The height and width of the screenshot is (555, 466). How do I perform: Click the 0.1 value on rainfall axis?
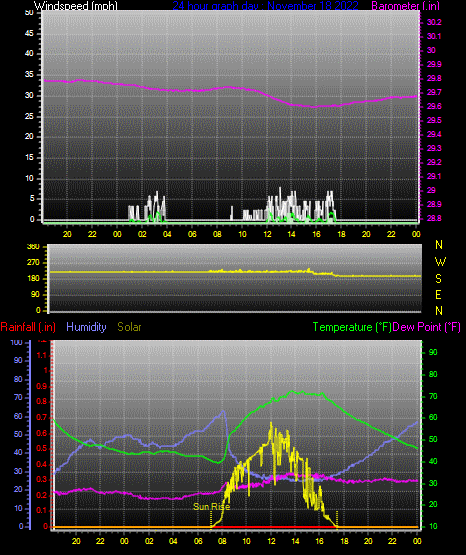click(41, 510)
